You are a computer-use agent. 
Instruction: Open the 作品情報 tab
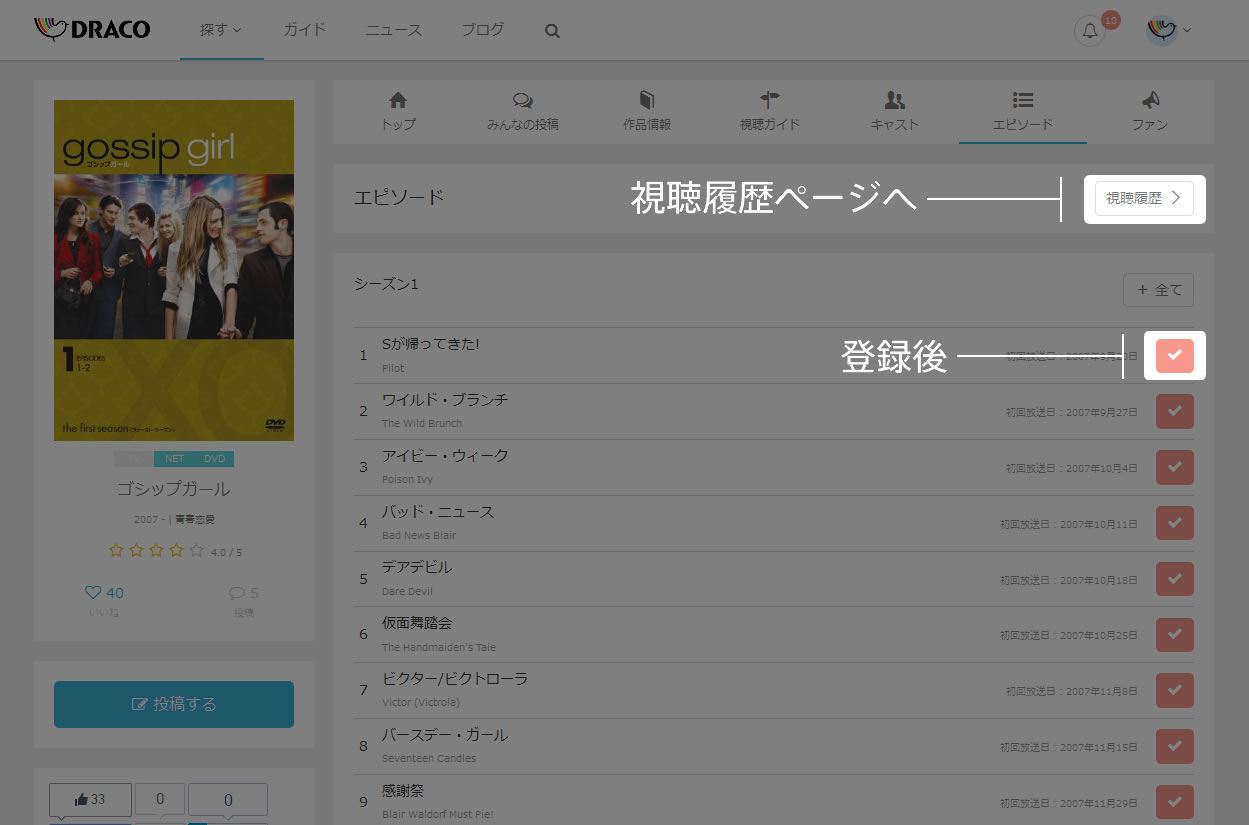coord(647,111)
